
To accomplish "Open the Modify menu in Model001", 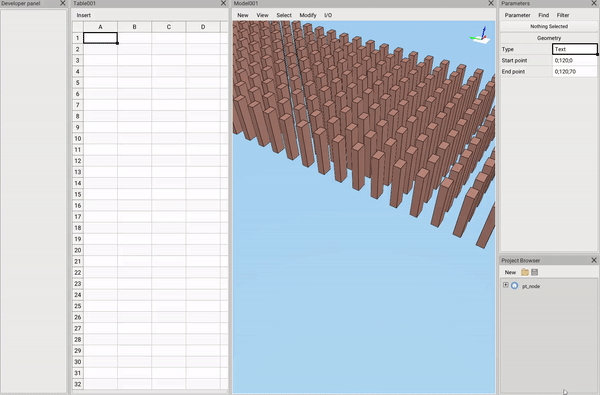I will 308,15.
